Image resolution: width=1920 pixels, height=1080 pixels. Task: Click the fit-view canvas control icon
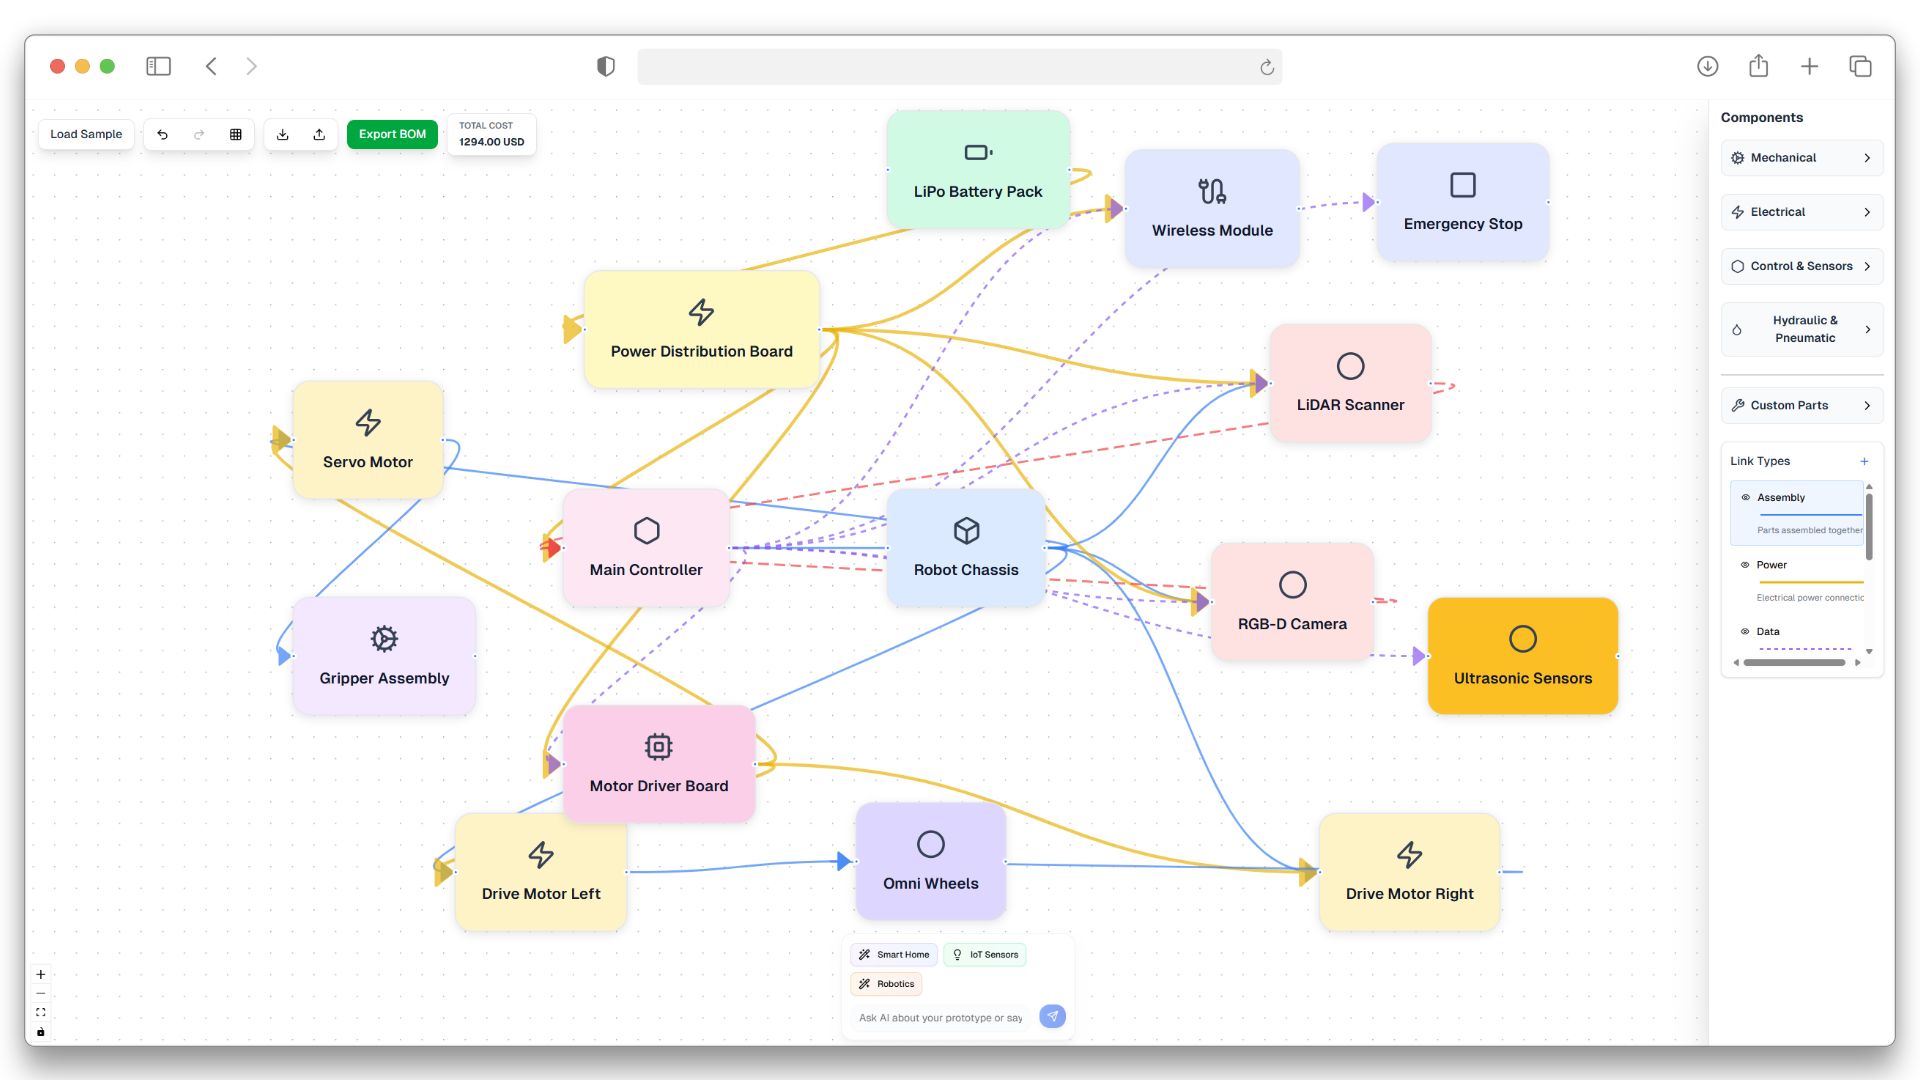pos(41,1012)
